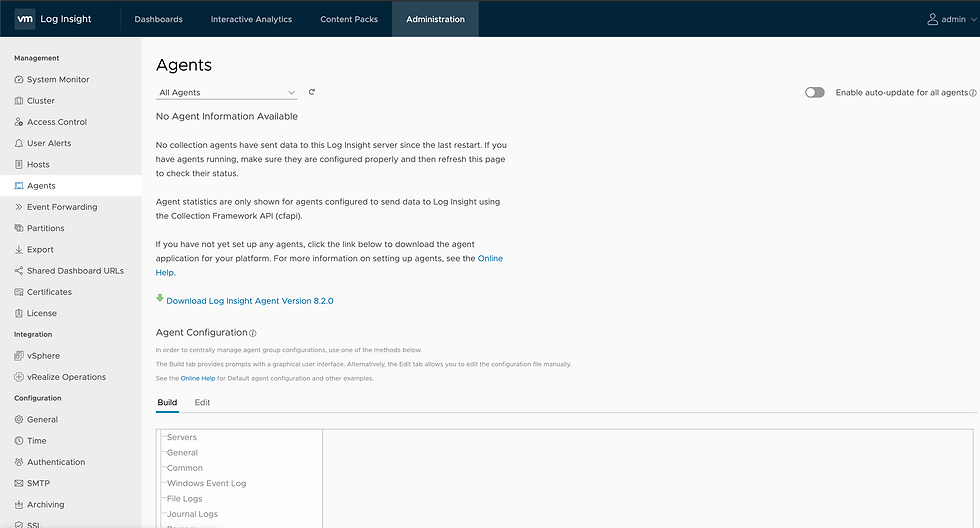Click the Export download icon
The width and height of the screenshot is (980, 528).
click(19, 249)
